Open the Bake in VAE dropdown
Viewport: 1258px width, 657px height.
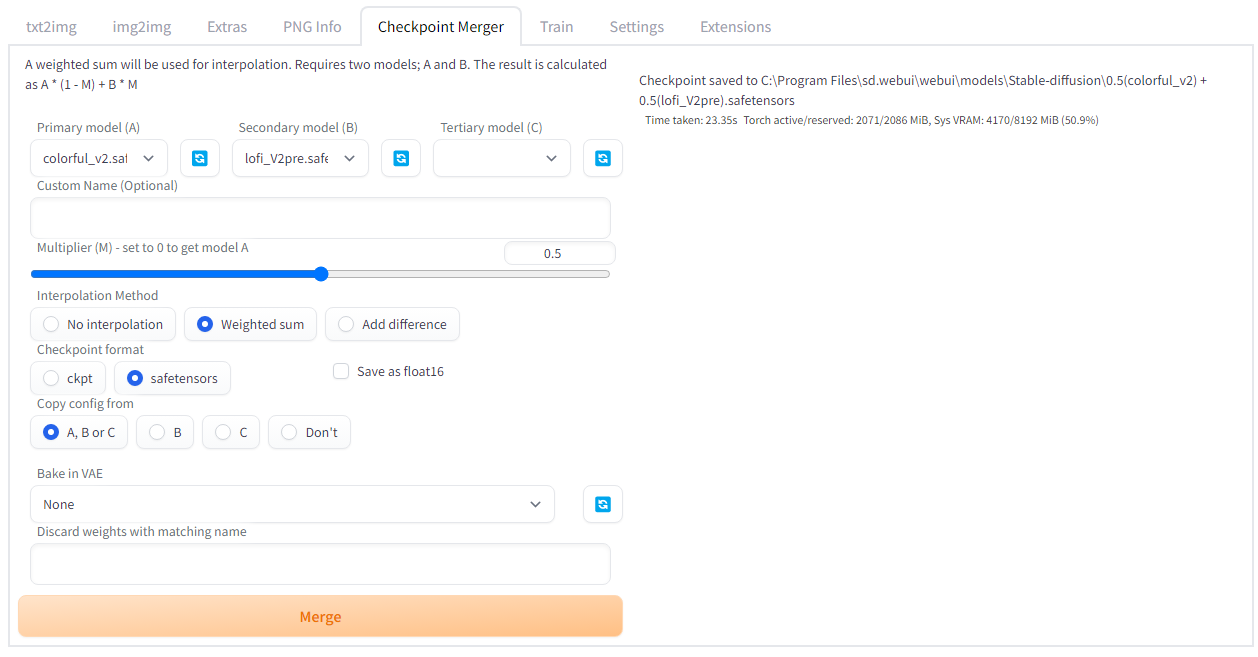click(x=292, y=503)
